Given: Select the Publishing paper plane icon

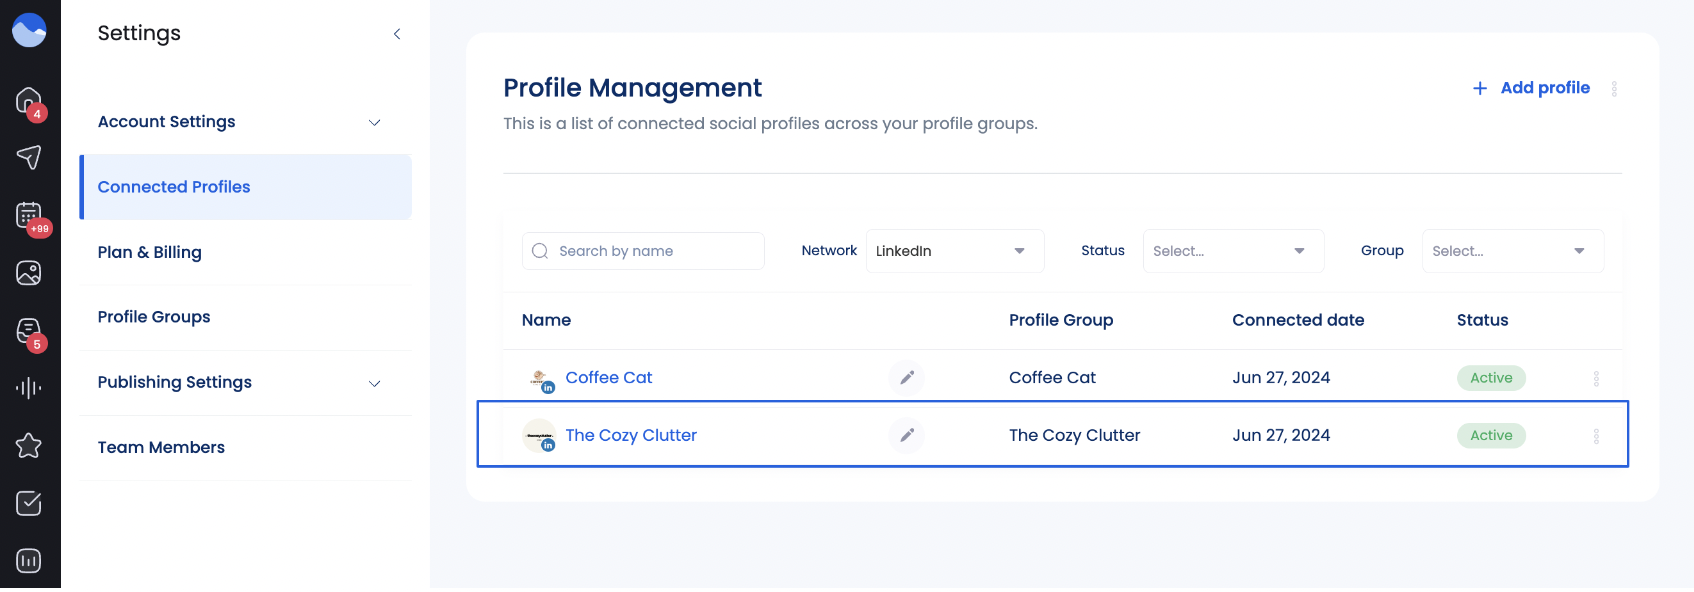Looking at the screenshot, I should tap(29, 158).
